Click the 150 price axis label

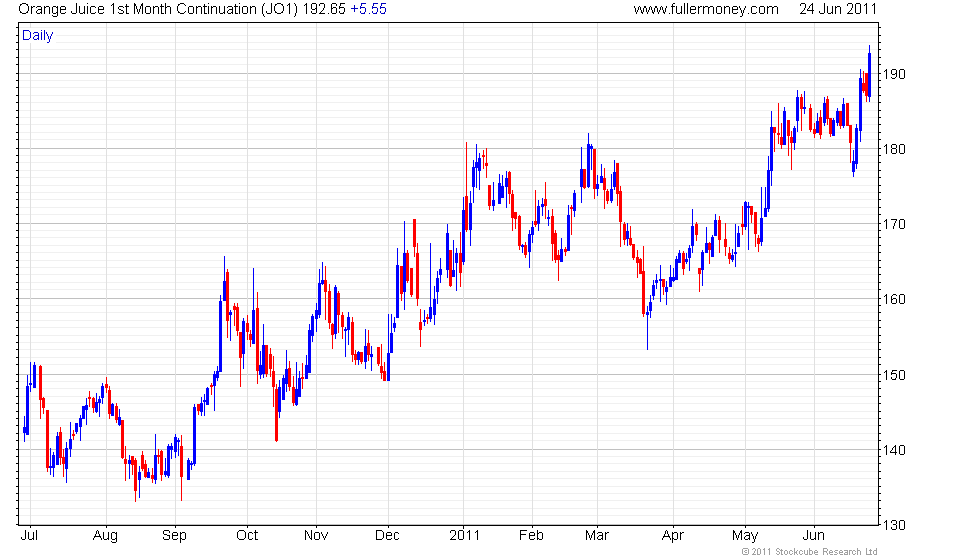point(894,375)
